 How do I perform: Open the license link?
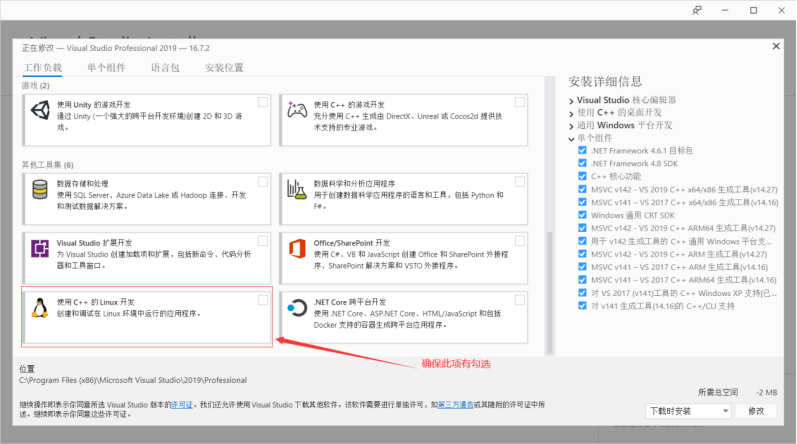click(x=182, y=405)
